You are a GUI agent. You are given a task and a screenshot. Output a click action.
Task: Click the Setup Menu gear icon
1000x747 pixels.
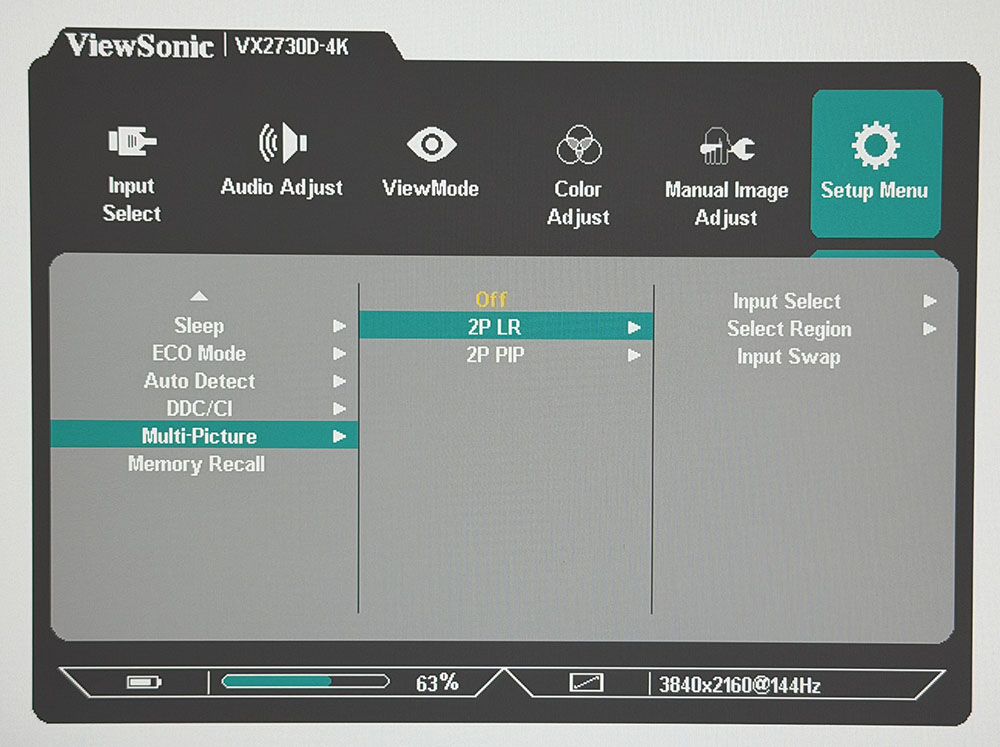click(x=876, y=145)
